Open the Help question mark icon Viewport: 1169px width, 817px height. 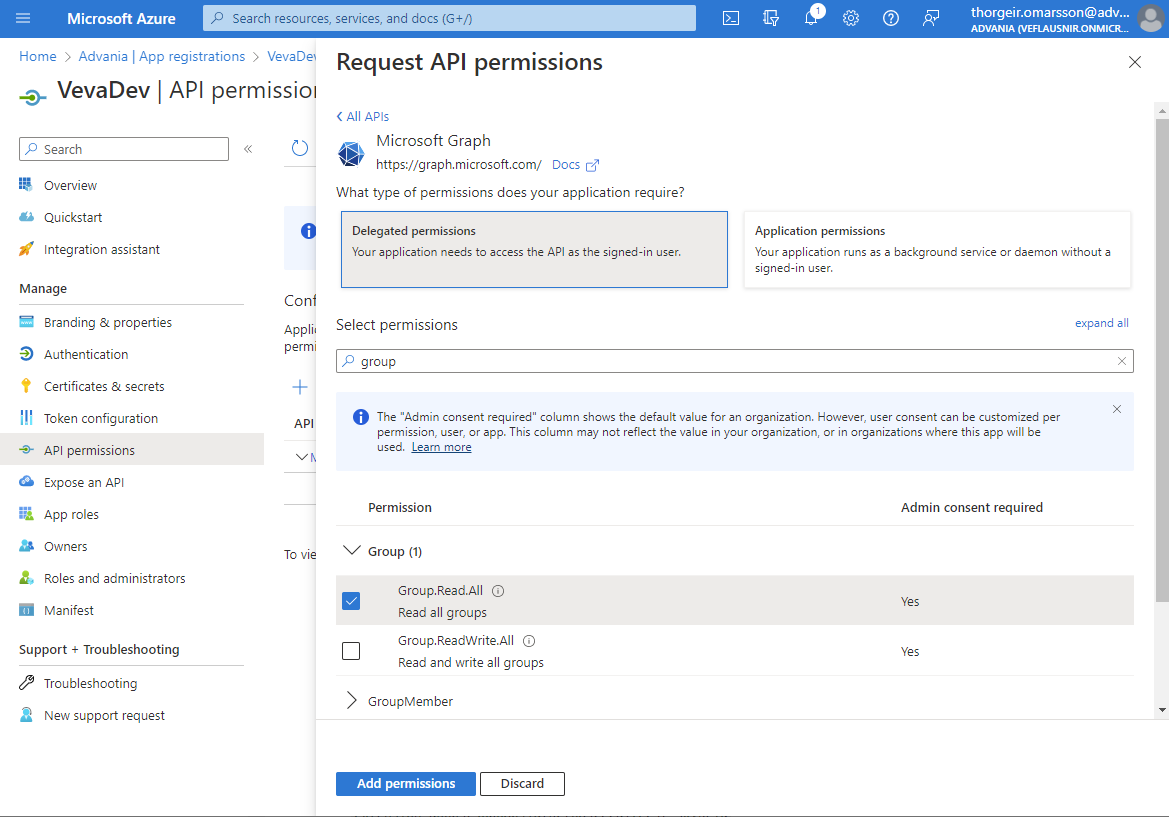891,18
